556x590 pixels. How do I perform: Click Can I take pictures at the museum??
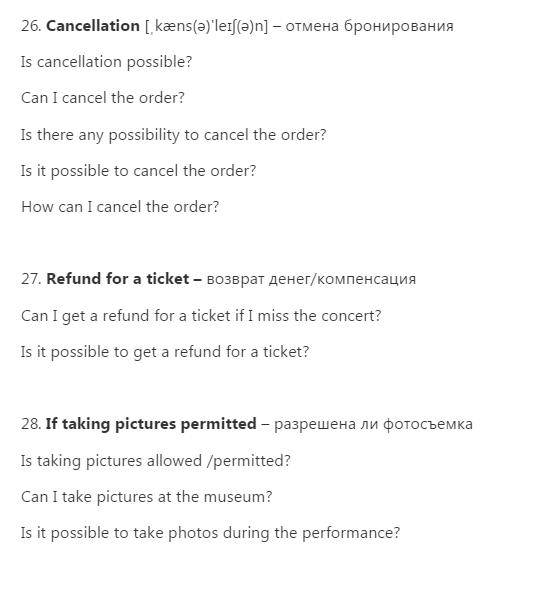147,497
